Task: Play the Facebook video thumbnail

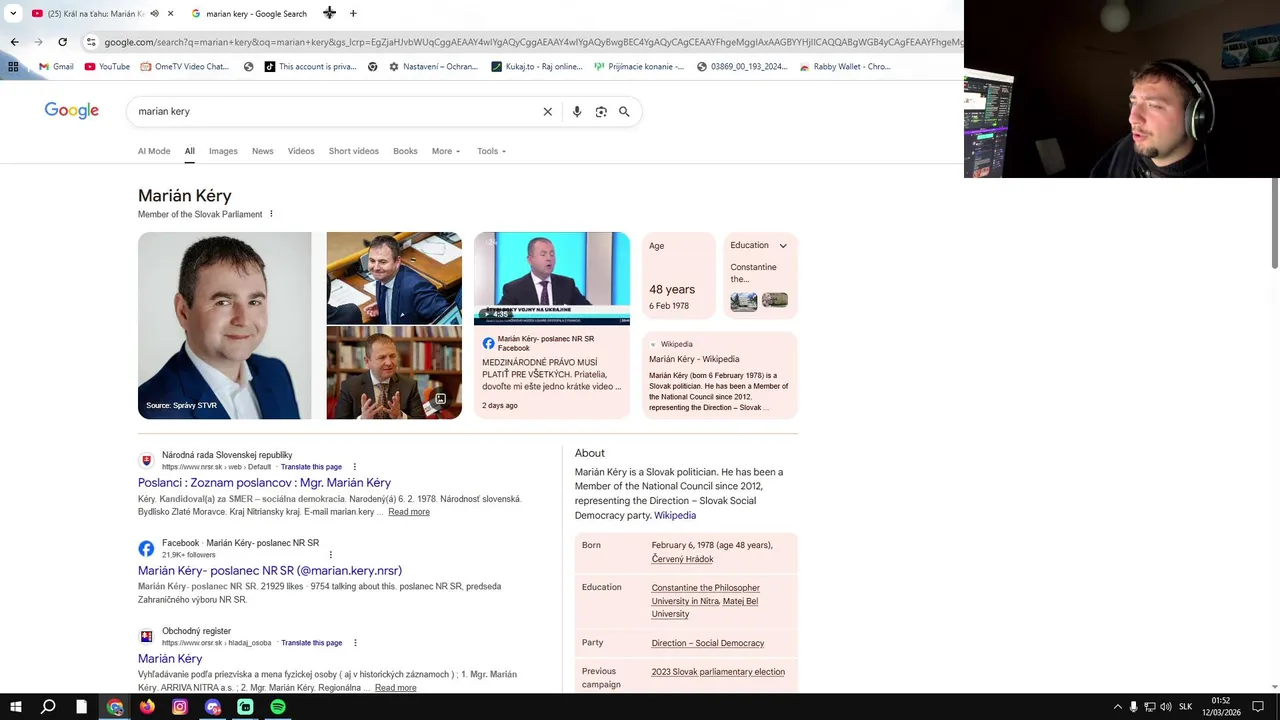Action: [x=552, y=278]
